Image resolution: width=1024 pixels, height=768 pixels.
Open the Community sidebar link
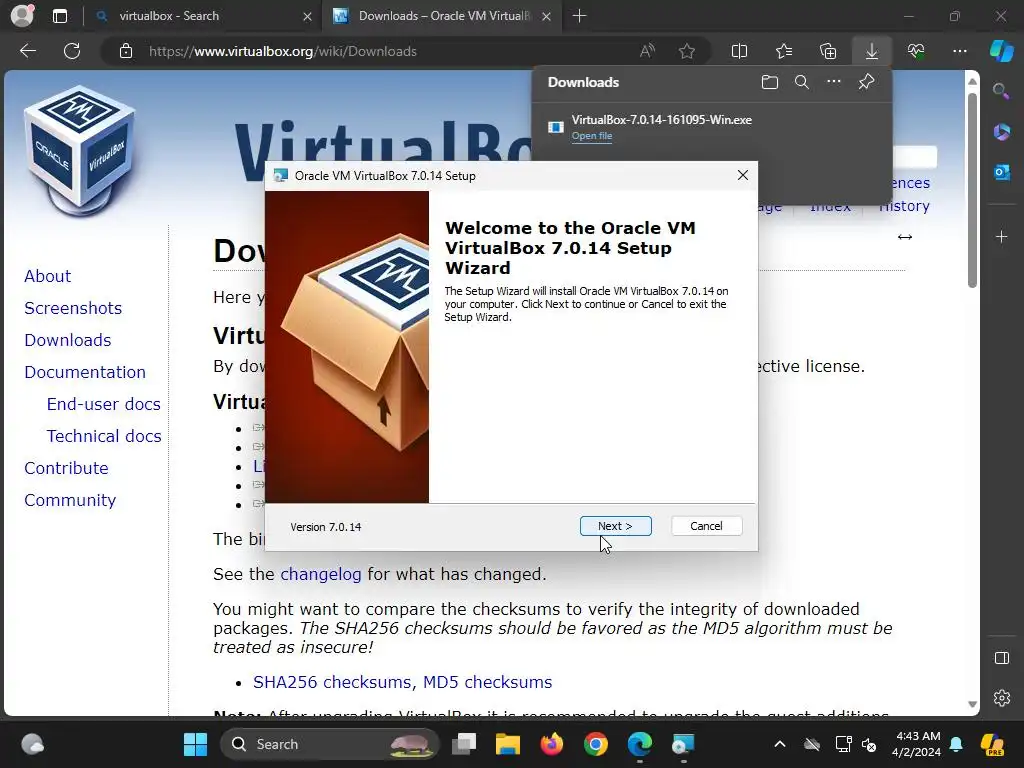(71, 500)
